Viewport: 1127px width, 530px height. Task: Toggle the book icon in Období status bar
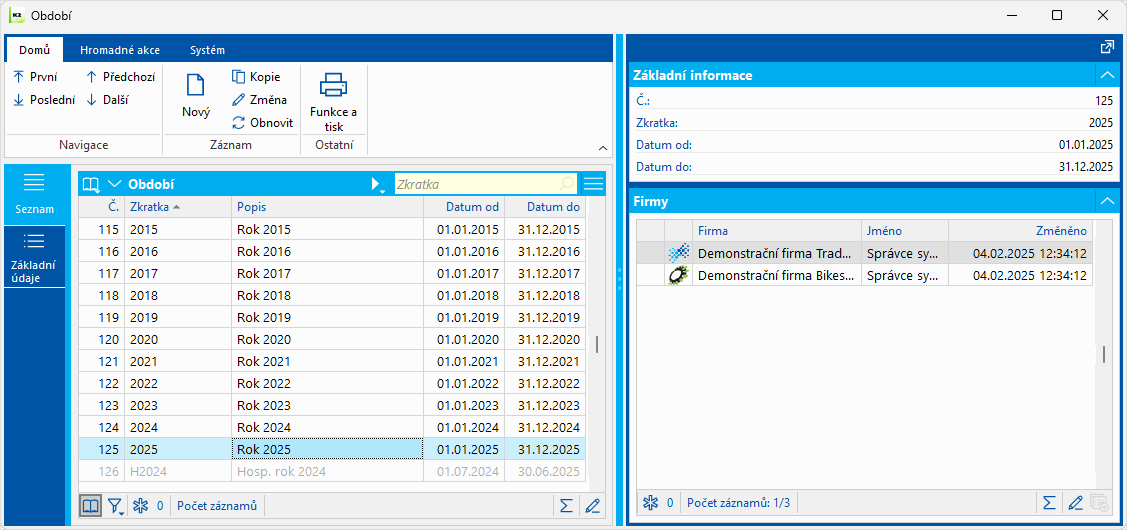[x=91, y=506]
